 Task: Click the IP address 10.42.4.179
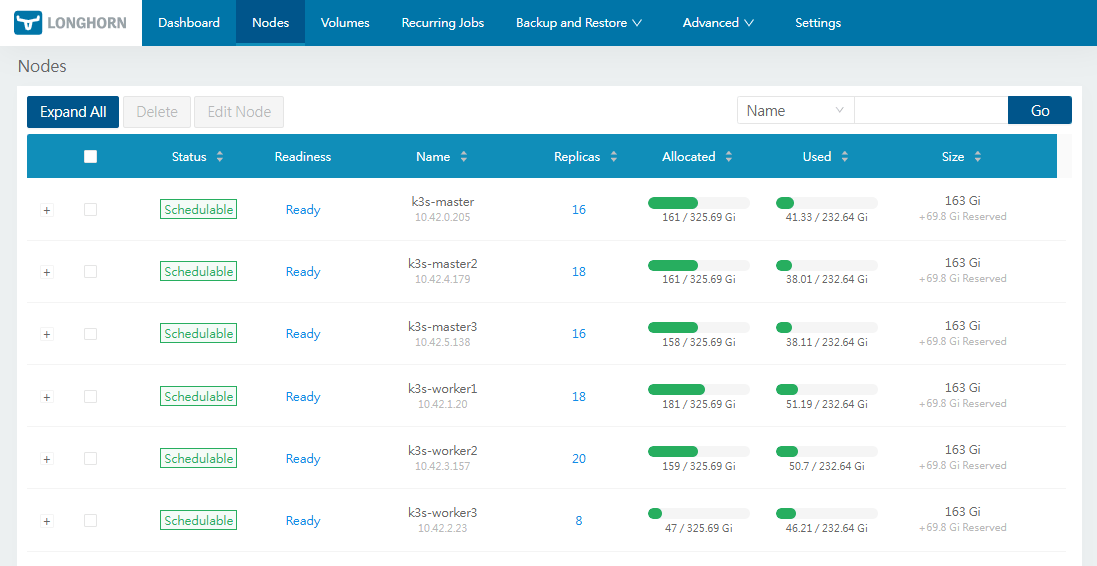tap(443, 279)
